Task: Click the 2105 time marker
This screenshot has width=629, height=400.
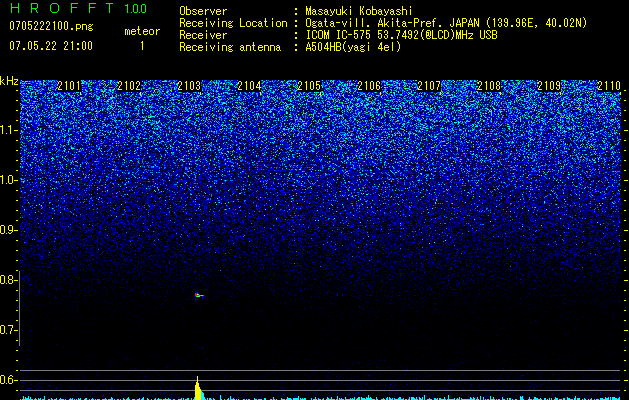Action: click(309, 86)
